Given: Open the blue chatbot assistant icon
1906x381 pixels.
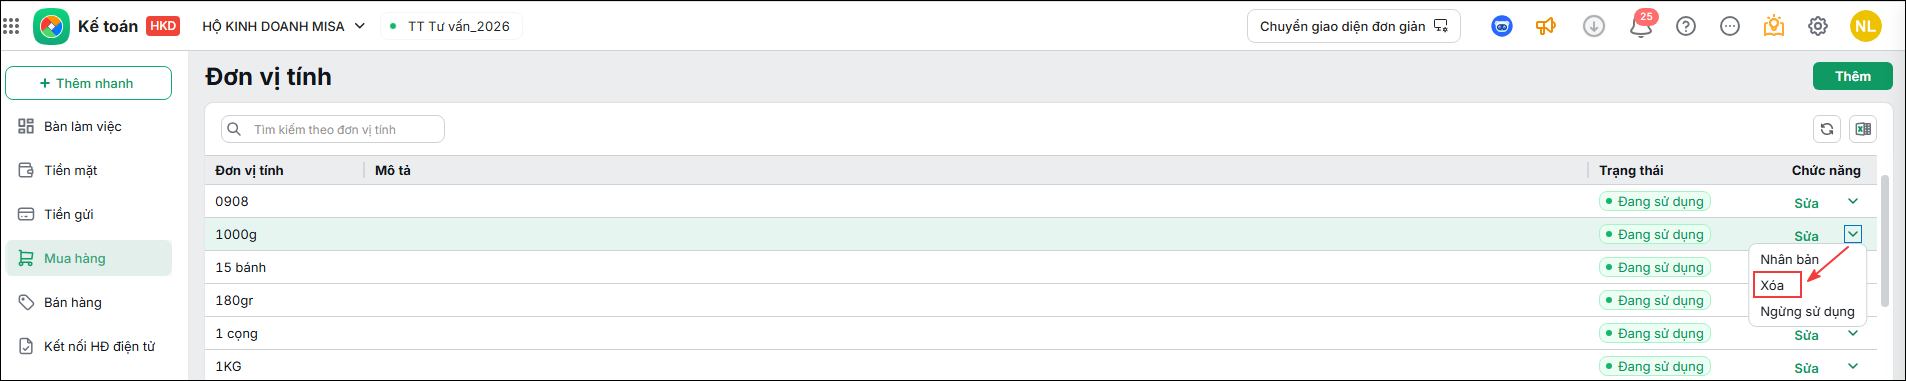Looking at the screenshot, I should [x=1502, y=26].
